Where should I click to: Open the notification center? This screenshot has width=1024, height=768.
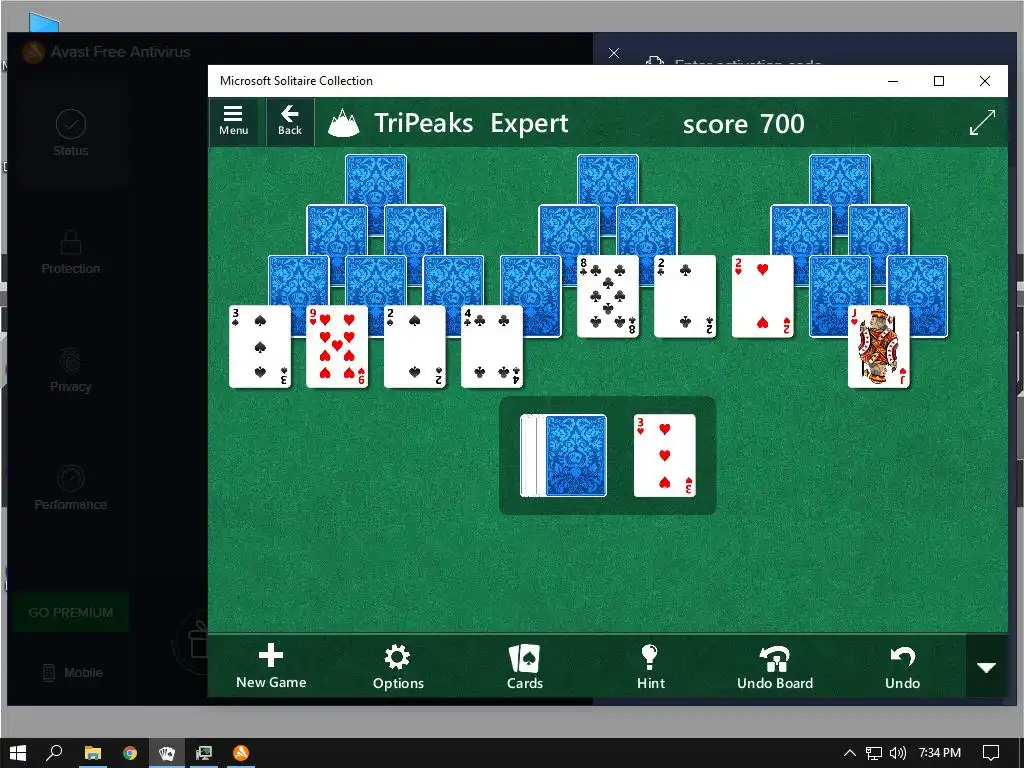pos(991,753)
